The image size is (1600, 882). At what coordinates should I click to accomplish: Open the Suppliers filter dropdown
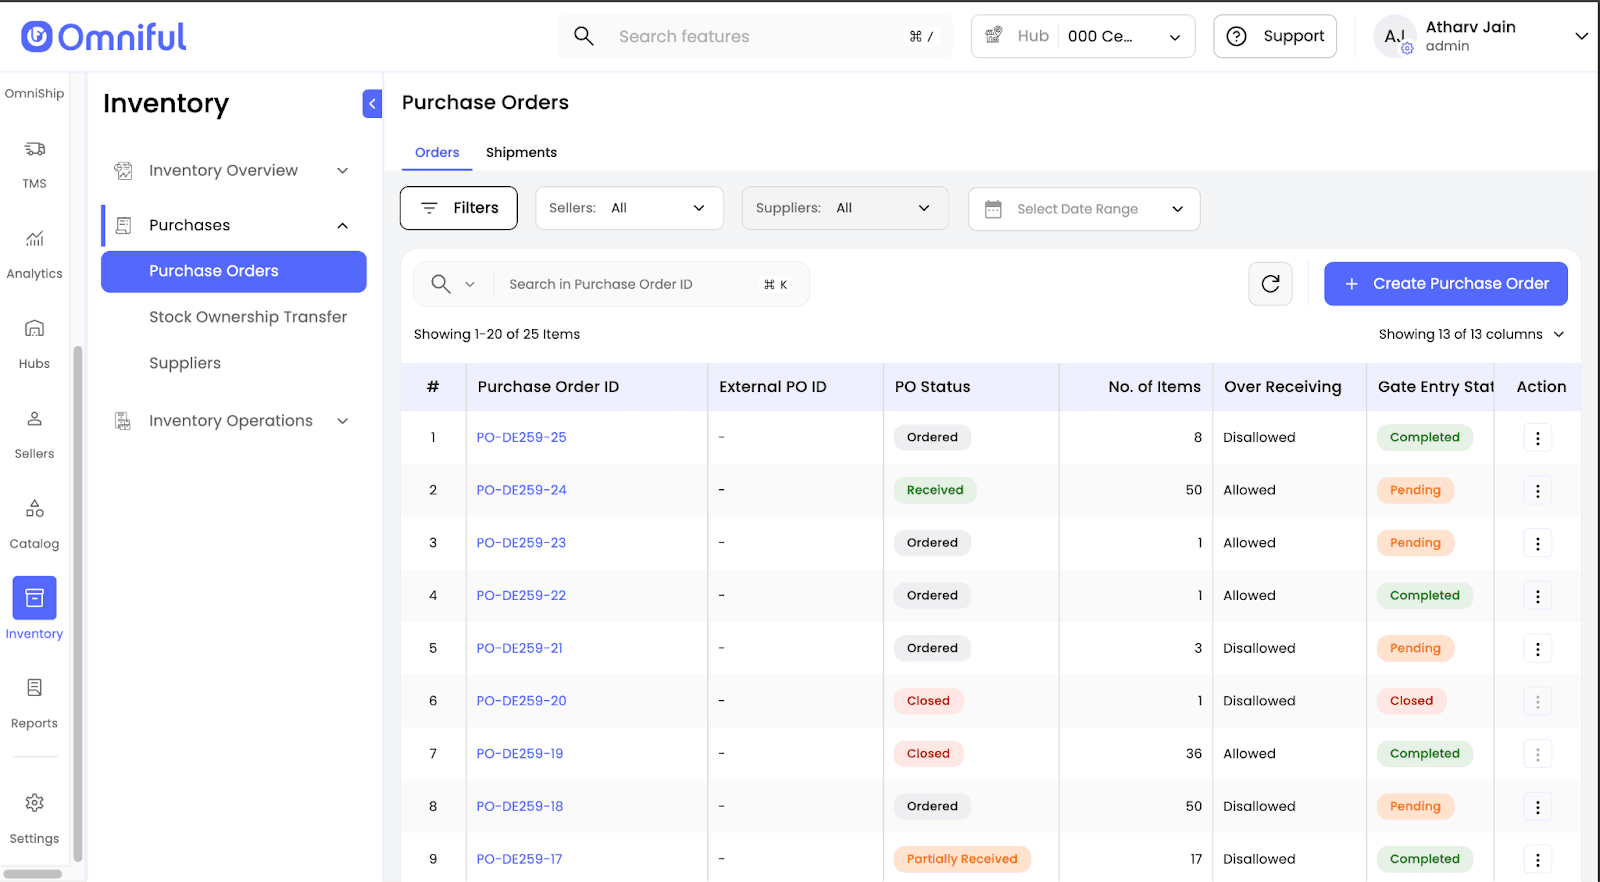click(x=844, y=208)
